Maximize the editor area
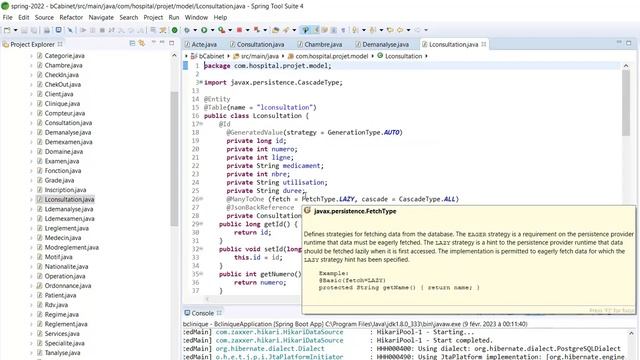Screen dimensions: 640x360 pyautogui.click(x=629, y=43)
